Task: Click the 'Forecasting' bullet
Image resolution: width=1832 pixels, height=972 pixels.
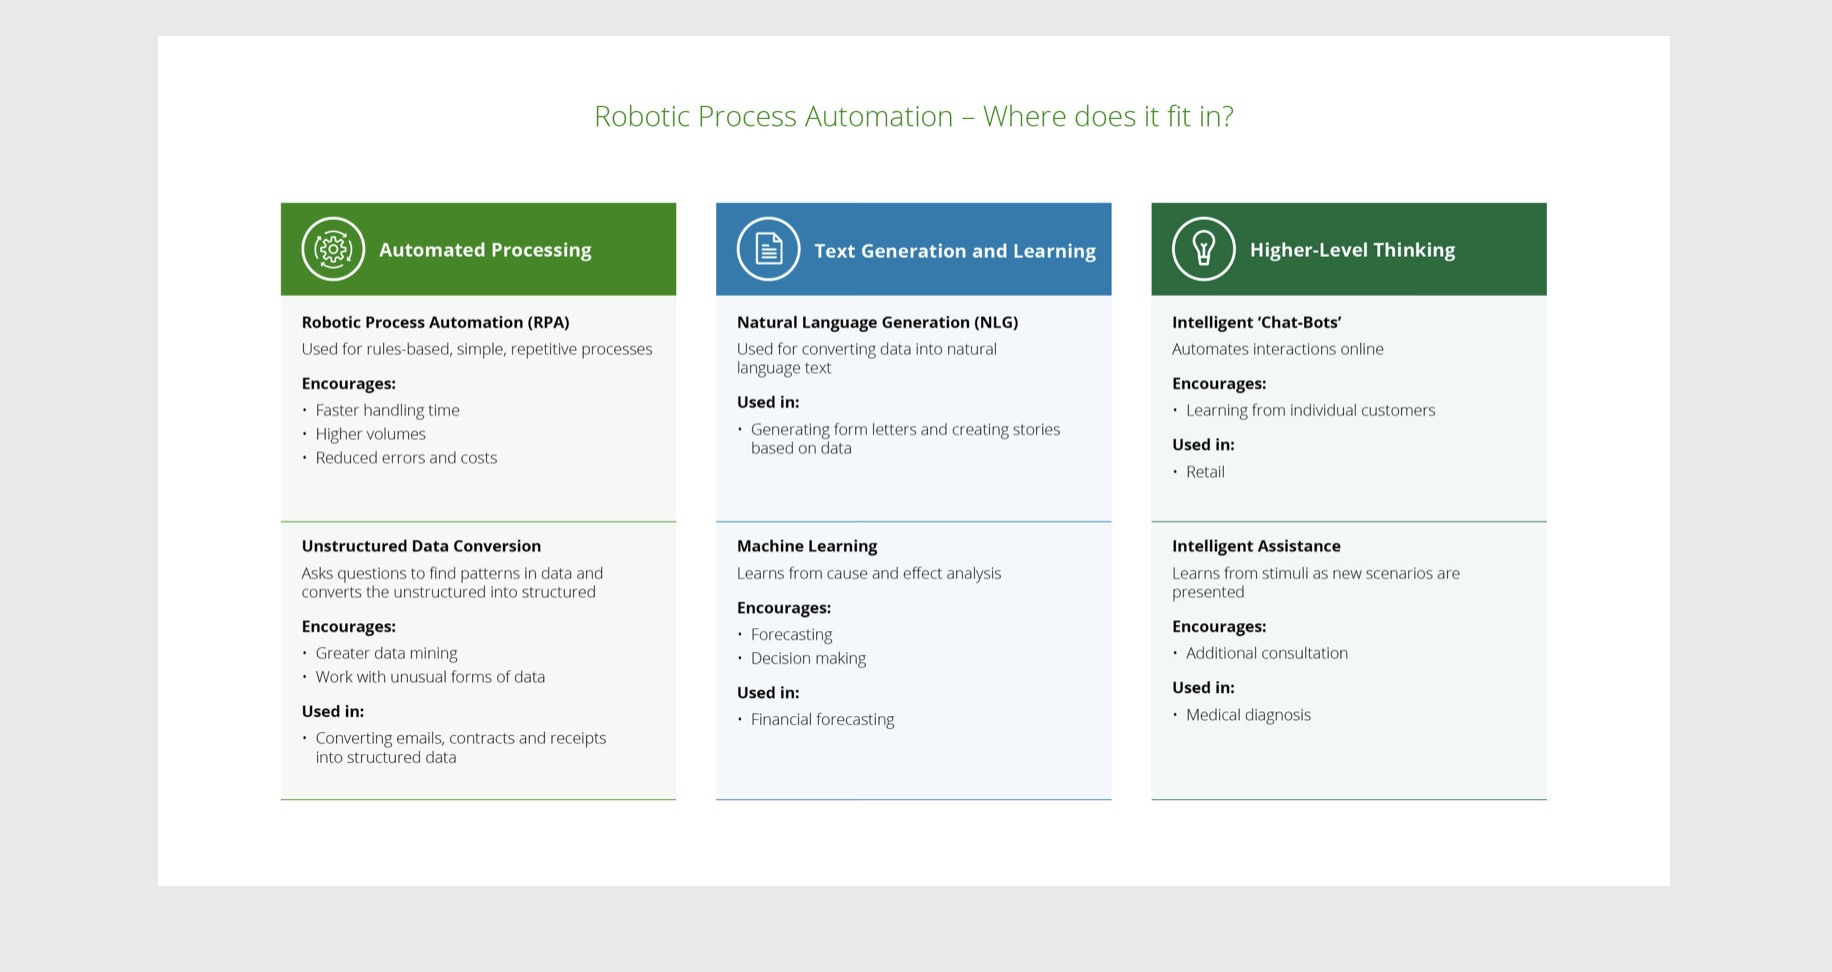Action: 791,635
